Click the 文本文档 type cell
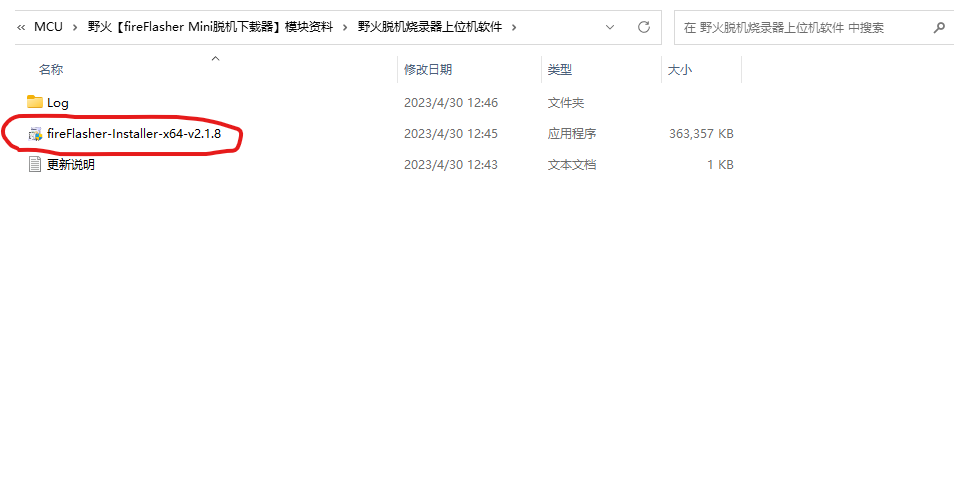The image size is (954, 479). [x=572, y=164]
